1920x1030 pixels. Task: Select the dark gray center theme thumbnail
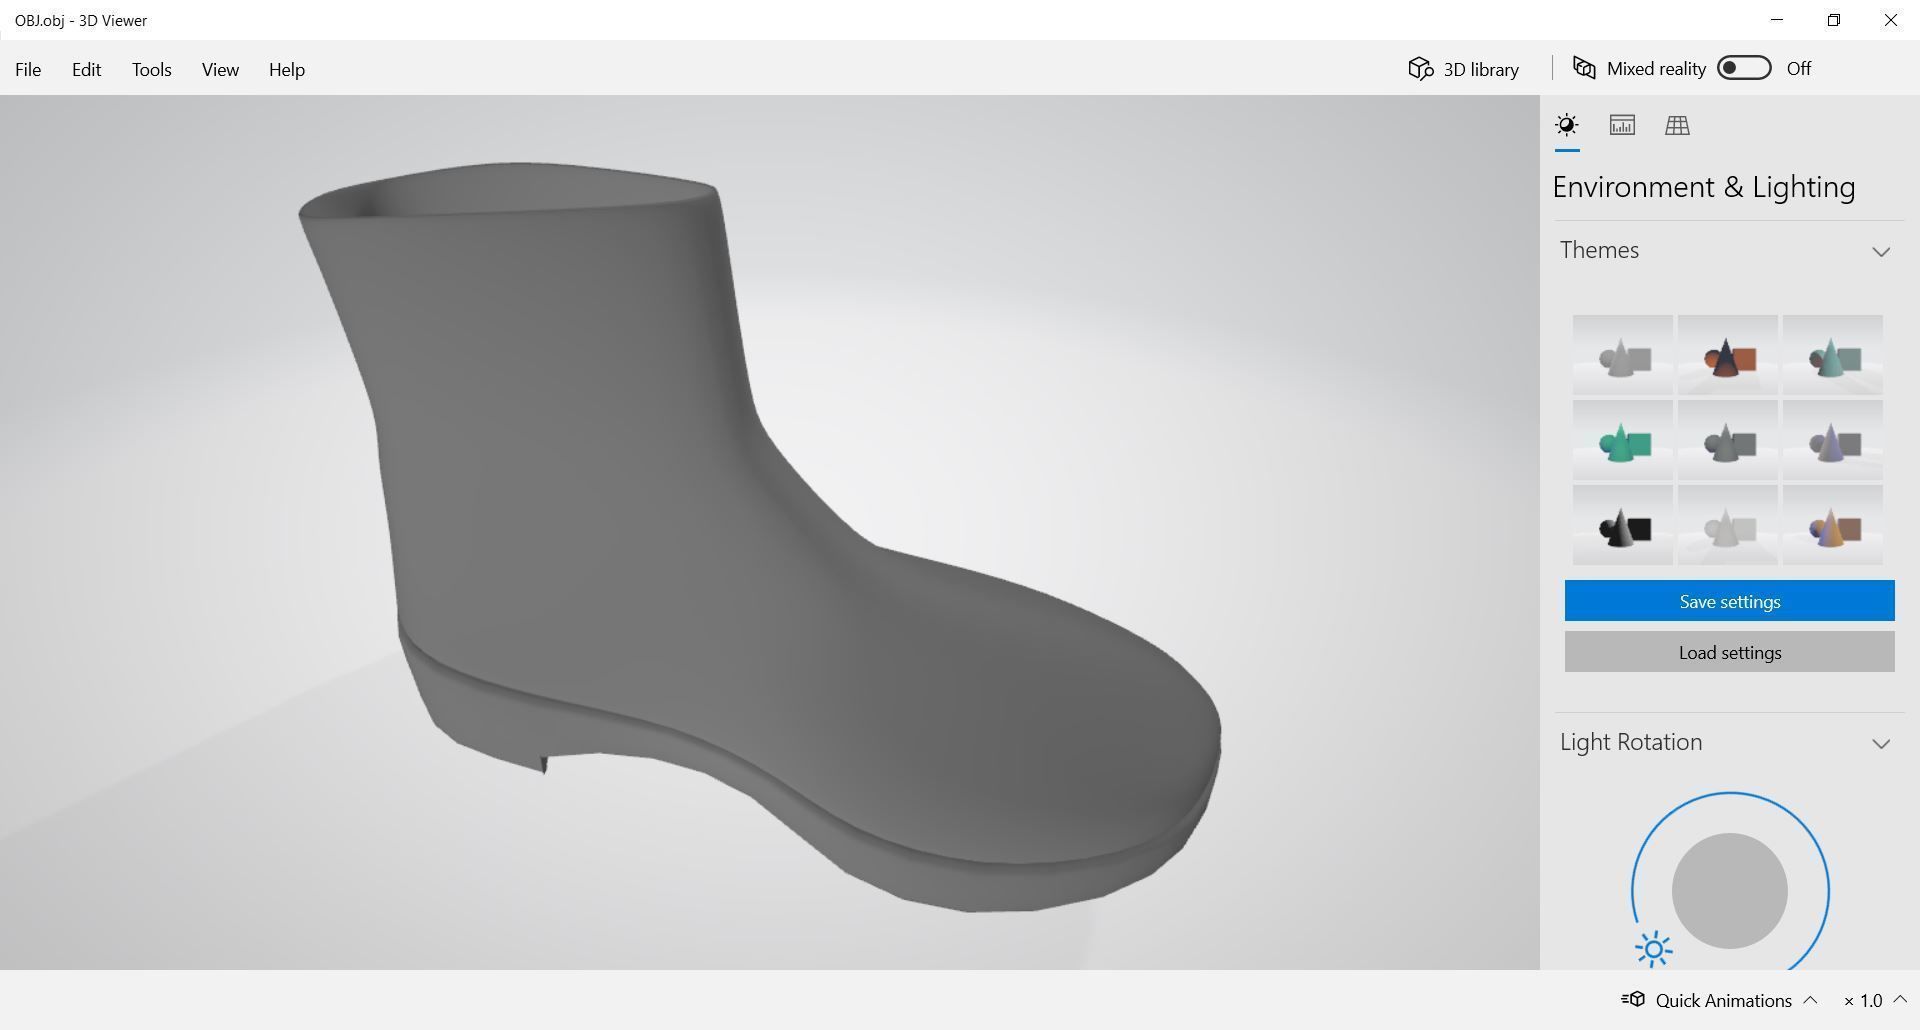1728,440
